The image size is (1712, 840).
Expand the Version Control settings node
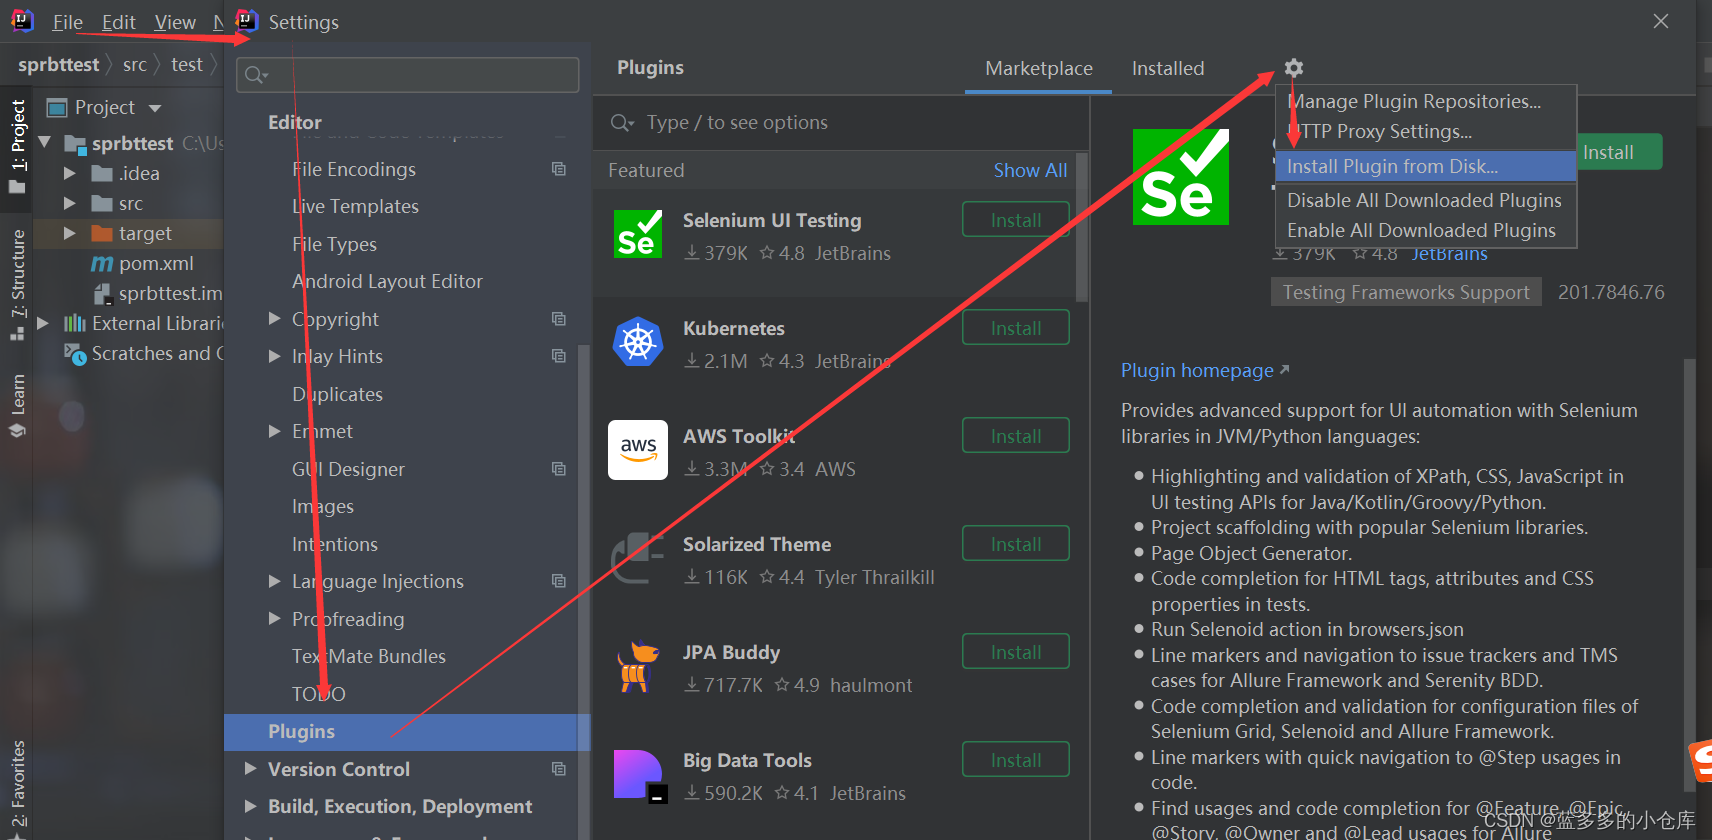pyautogui.click(x=251, y=769)
